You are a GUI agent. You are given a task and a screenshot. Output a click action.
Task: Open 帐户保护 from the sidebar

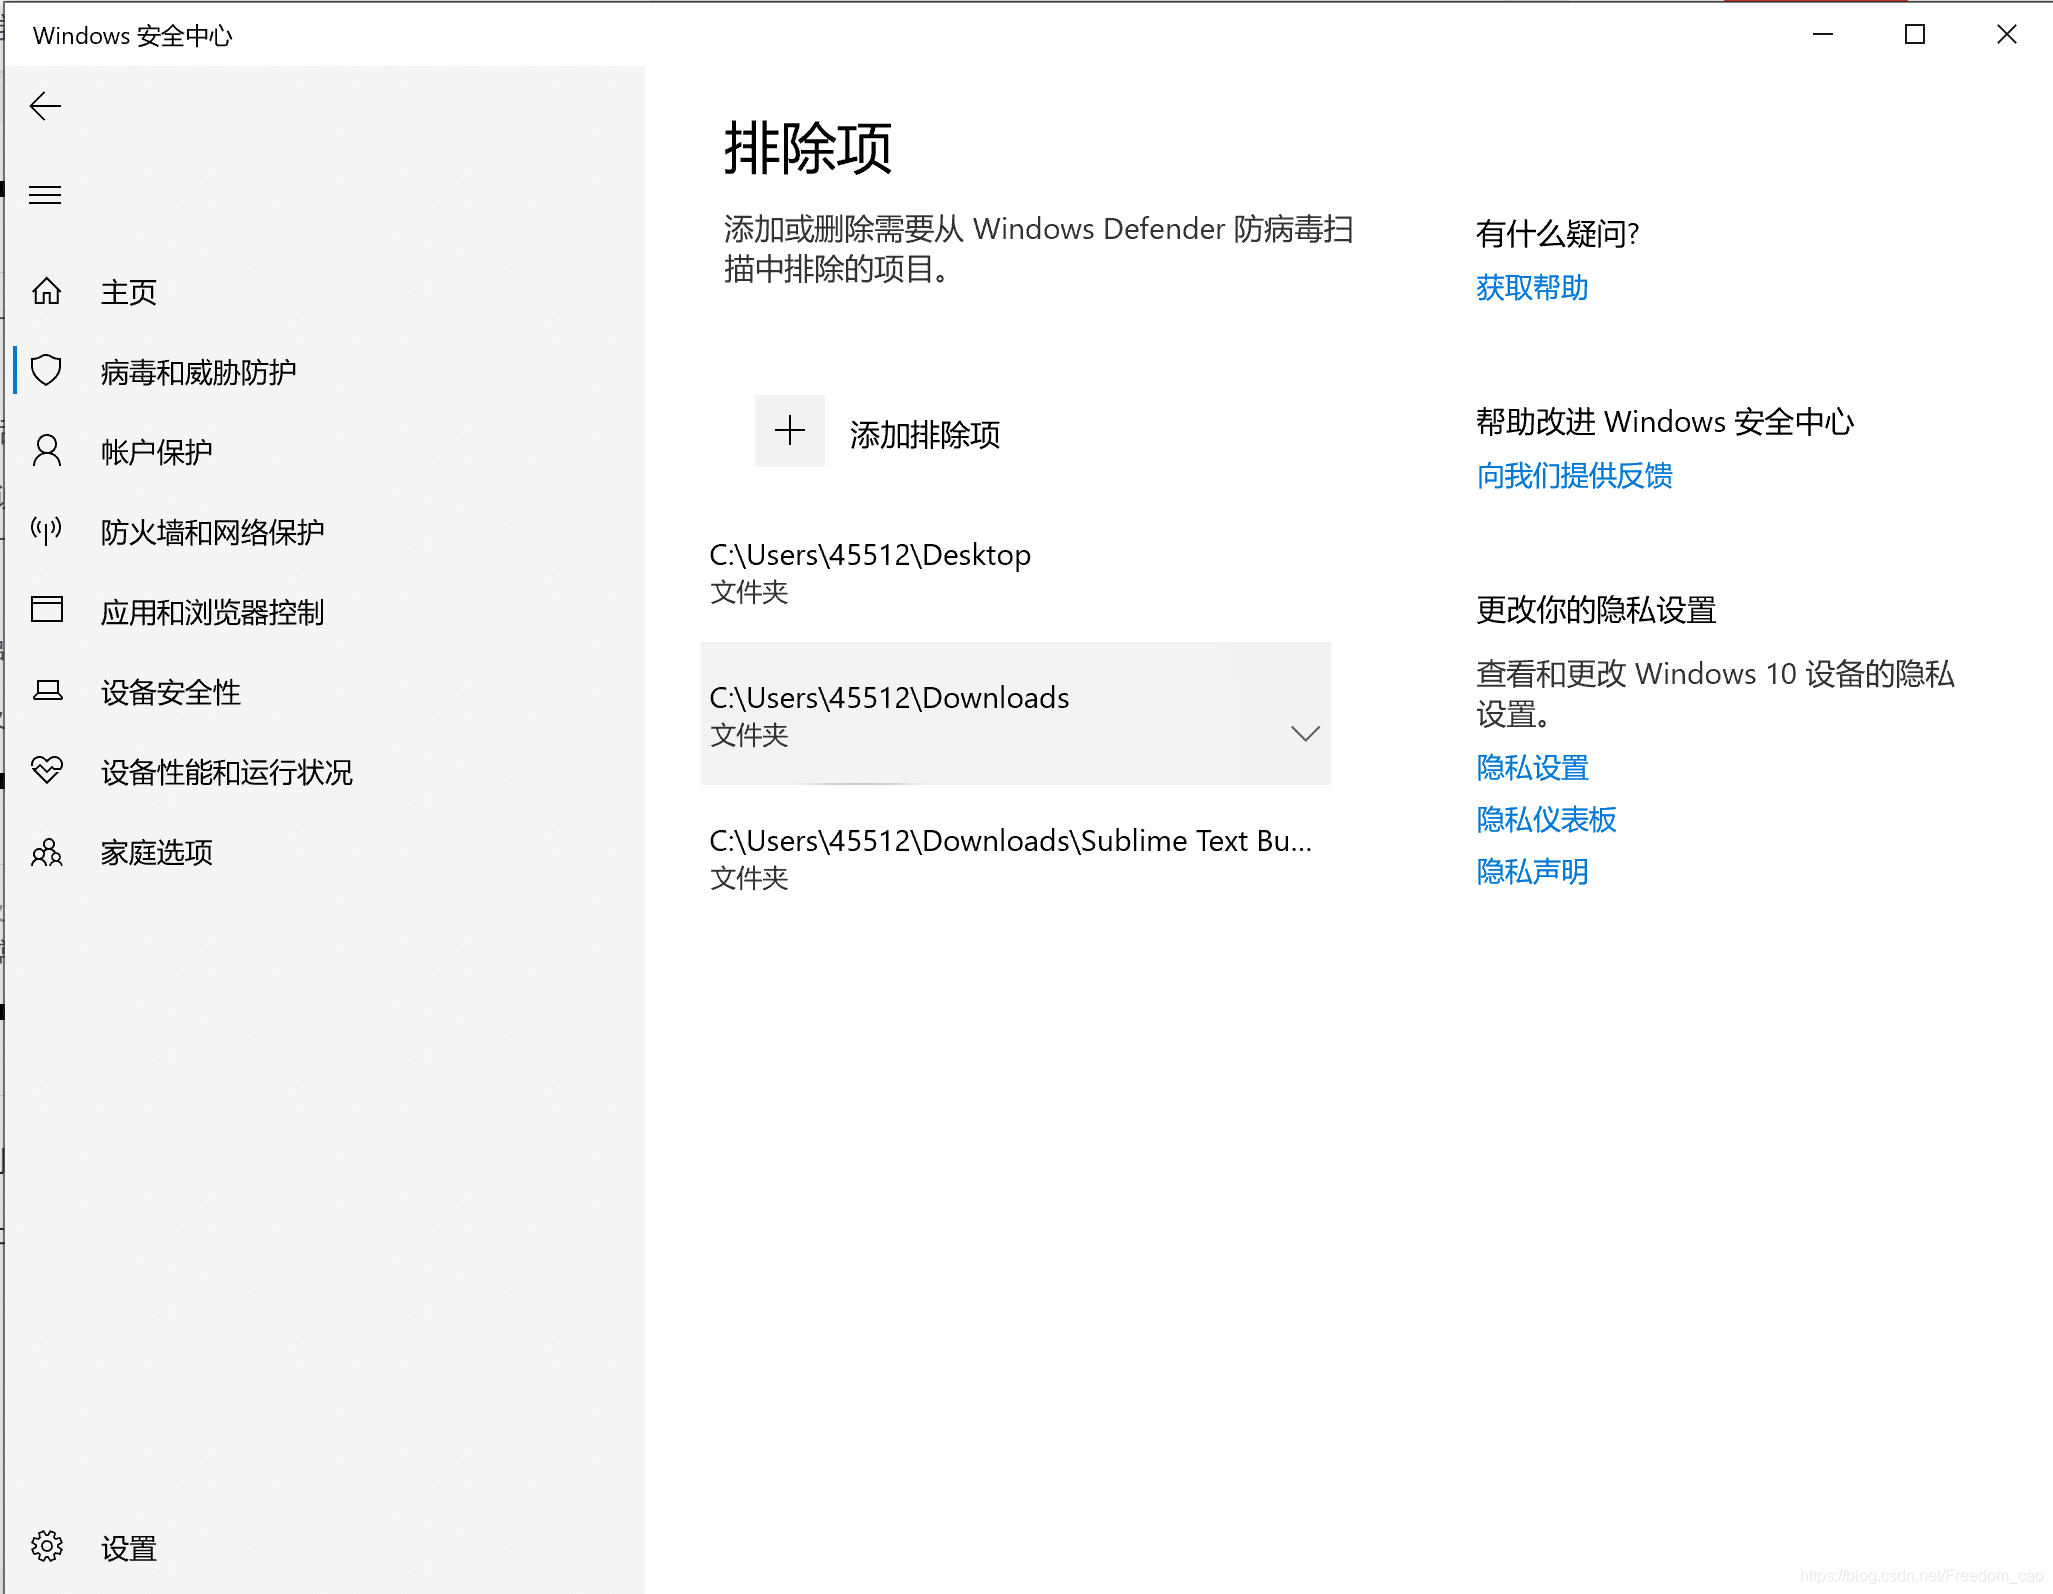point(324,452)
